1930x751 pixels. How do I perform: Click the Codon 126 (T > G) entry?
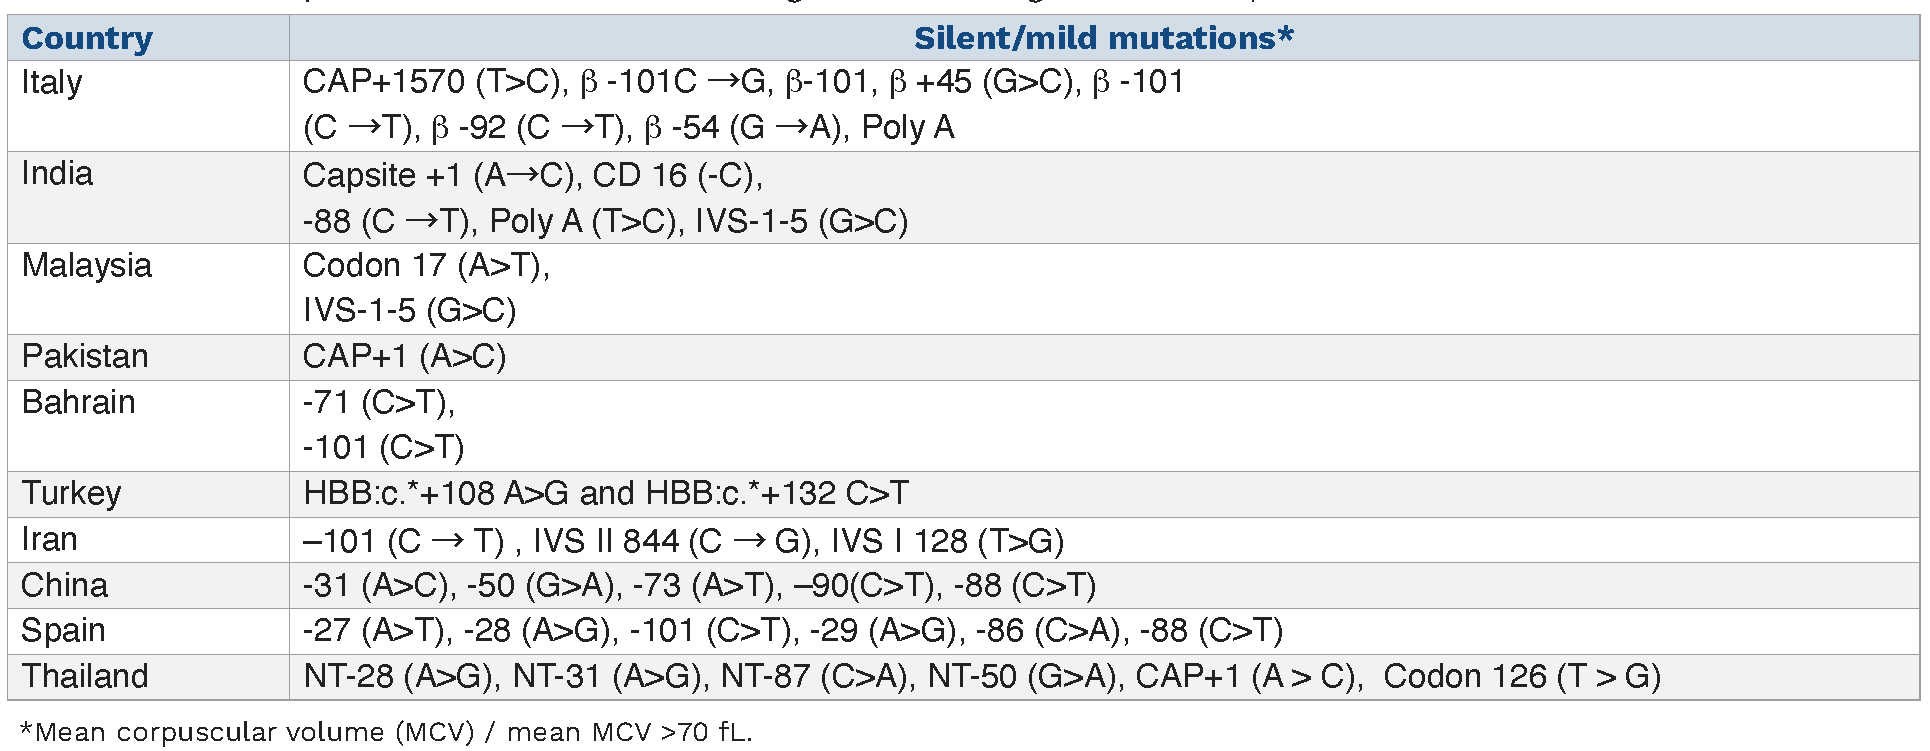[1521, 677]
